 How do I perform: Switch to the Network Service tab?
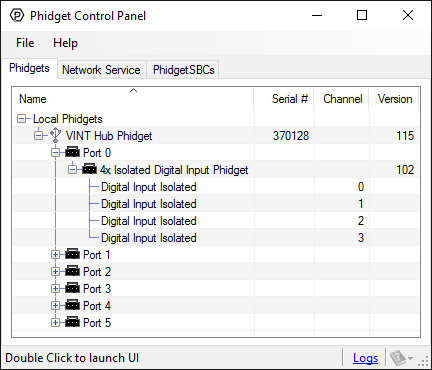coord(101,70)
